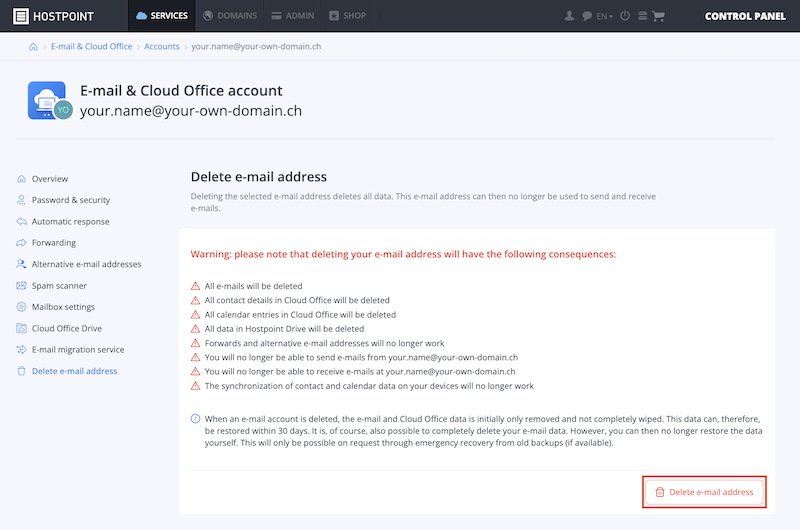Open the Admin tab

click(x=292, y=16)
